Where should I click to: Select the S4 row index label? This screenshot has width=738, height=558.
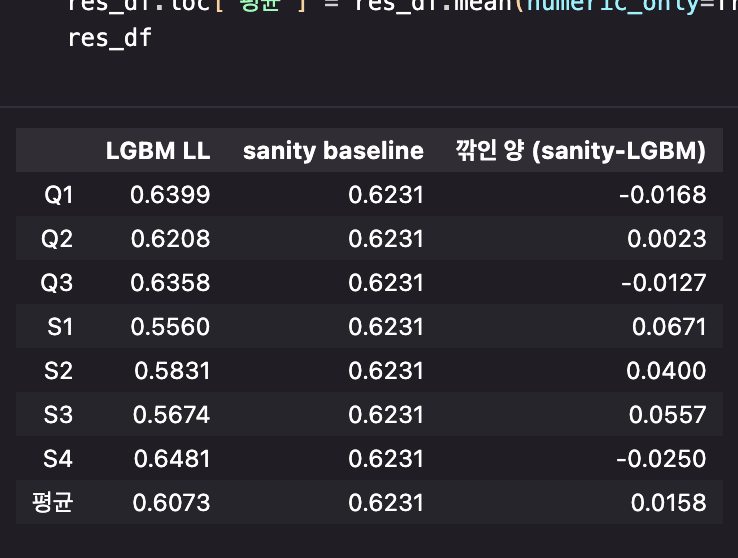58,458
